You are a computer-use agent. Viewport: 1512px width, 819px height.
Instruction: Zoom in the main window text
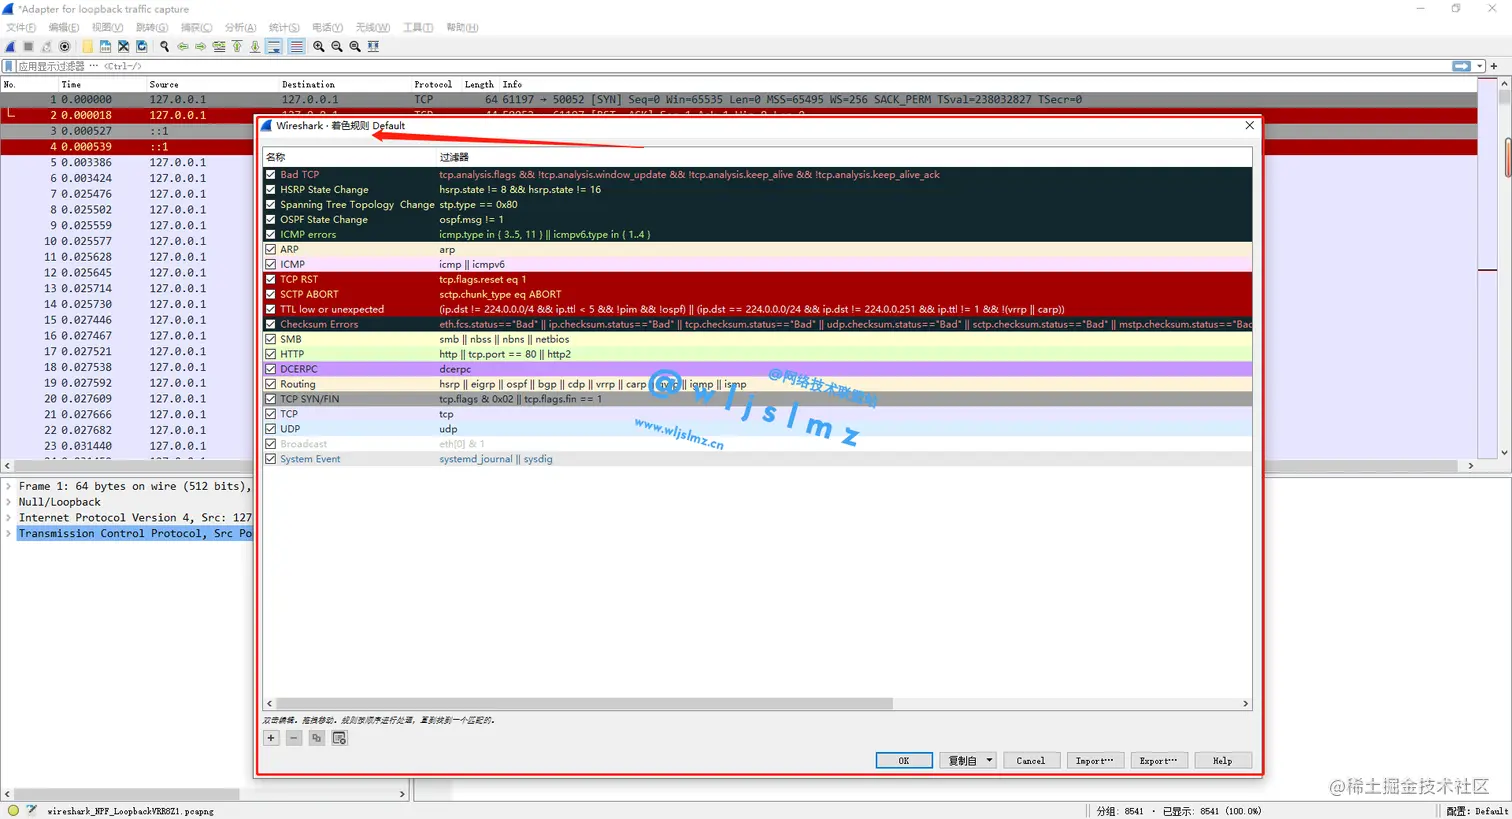tap(319, 46)
